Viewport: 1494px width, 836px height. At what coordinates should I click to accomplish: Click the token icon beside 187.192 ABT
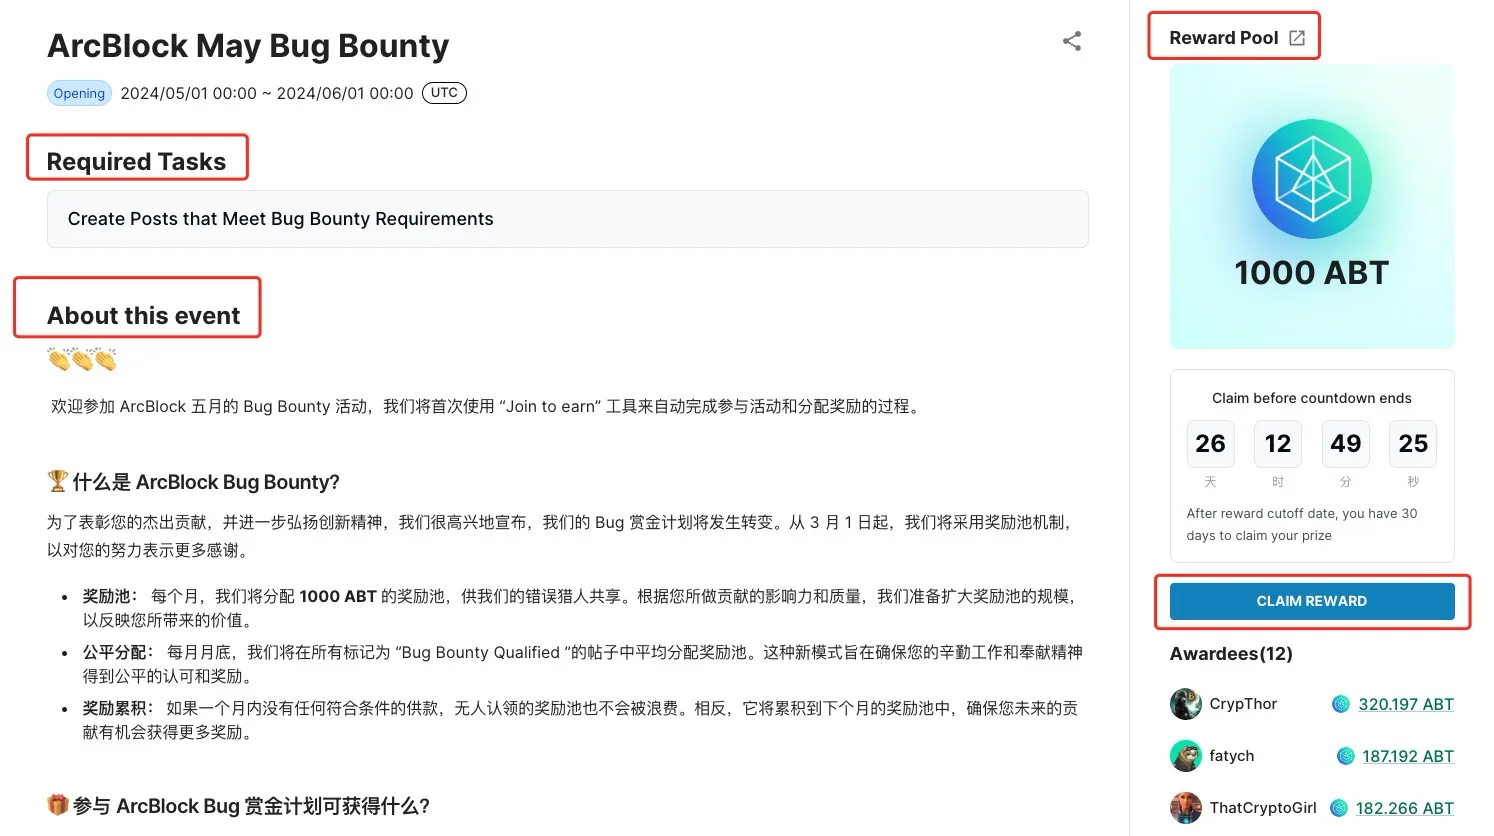tap(1345, 756)
